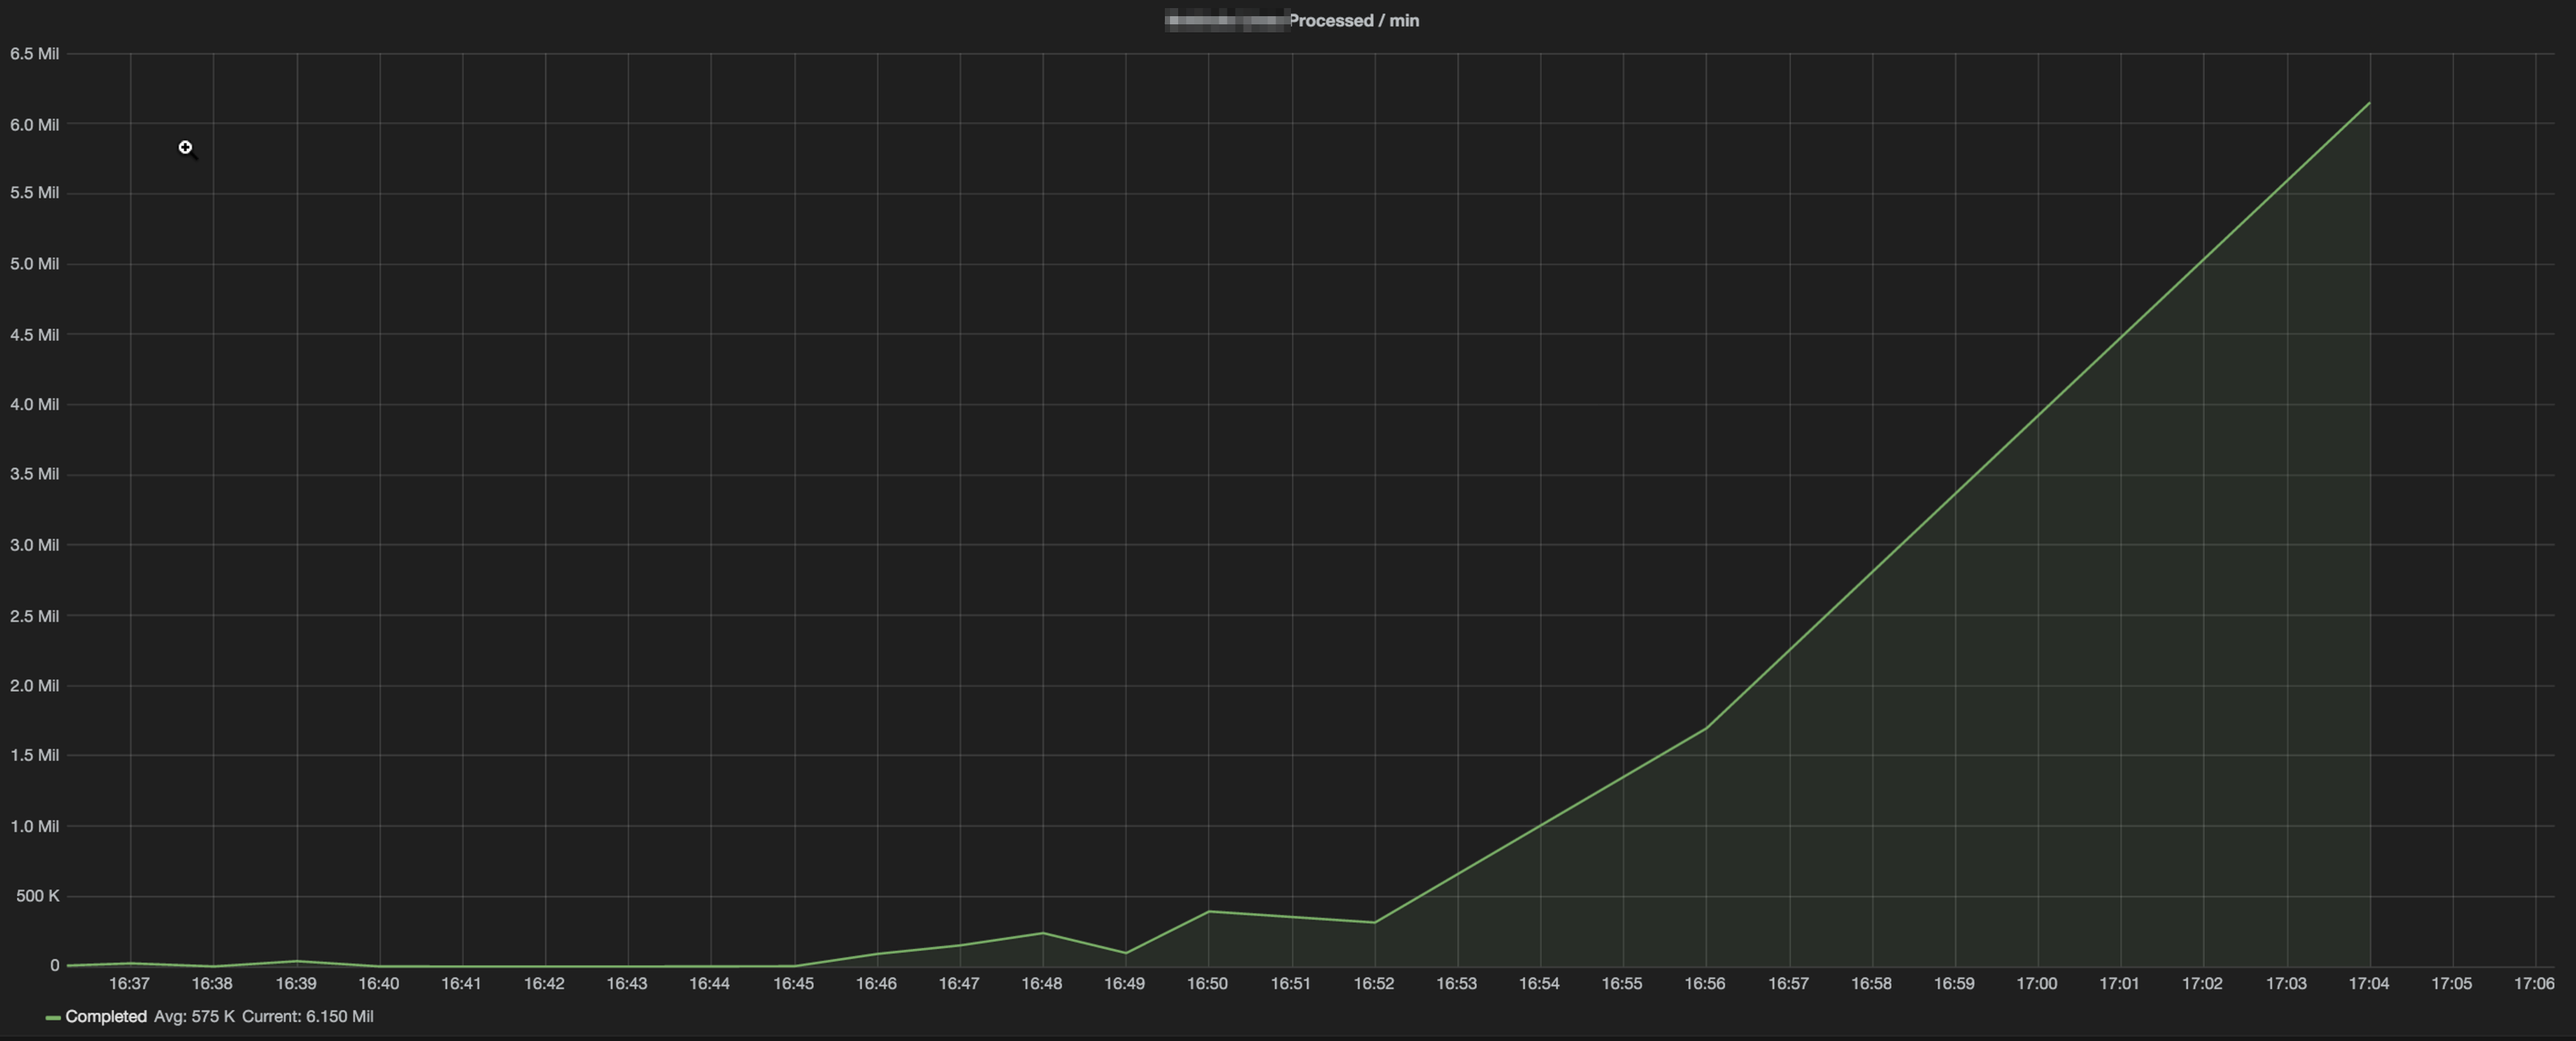Click the small peak data point at 16:50

coord(1208,911)
